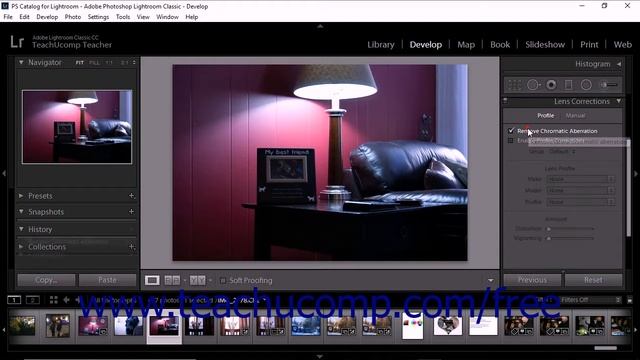This screenshot has height=360, width=640.
Task: Open toolbar content dropdown arrow
Action: (491, 280)
